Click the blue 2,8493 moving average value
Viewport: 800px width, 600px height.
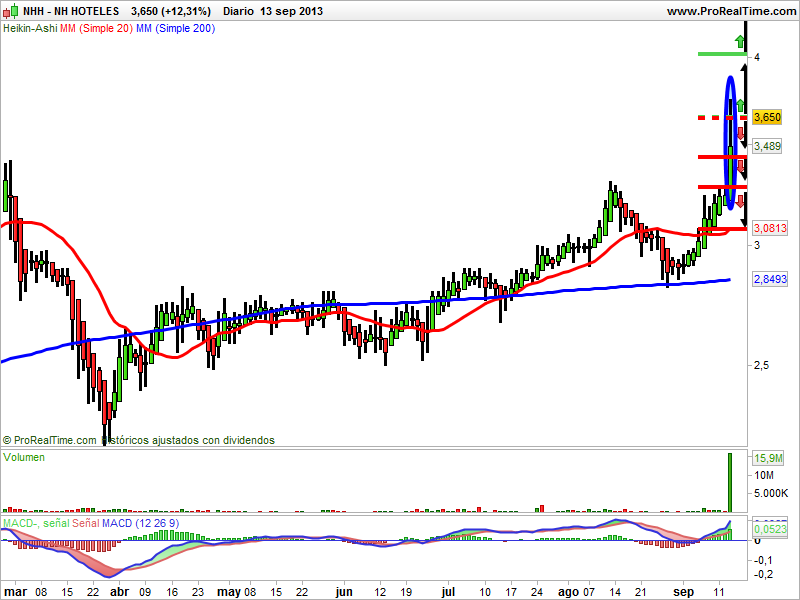click(x=770, y=279)
